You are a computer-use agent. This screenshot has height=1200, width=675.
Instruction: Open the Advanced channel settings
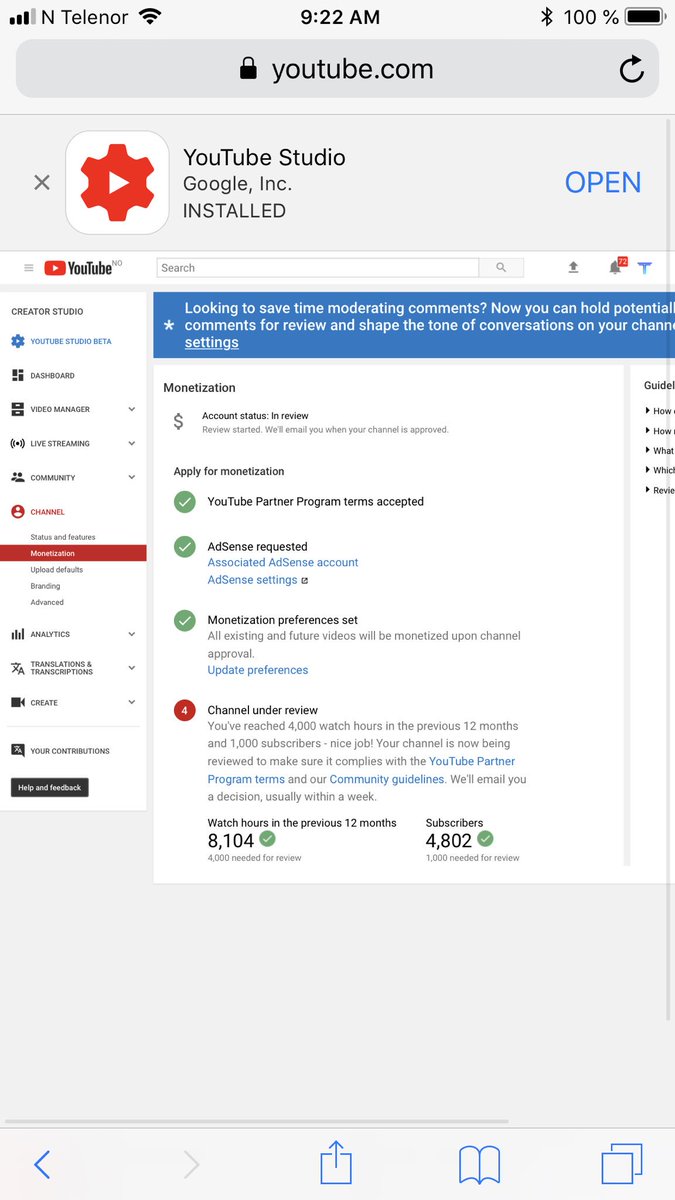[x=47, y=602]
